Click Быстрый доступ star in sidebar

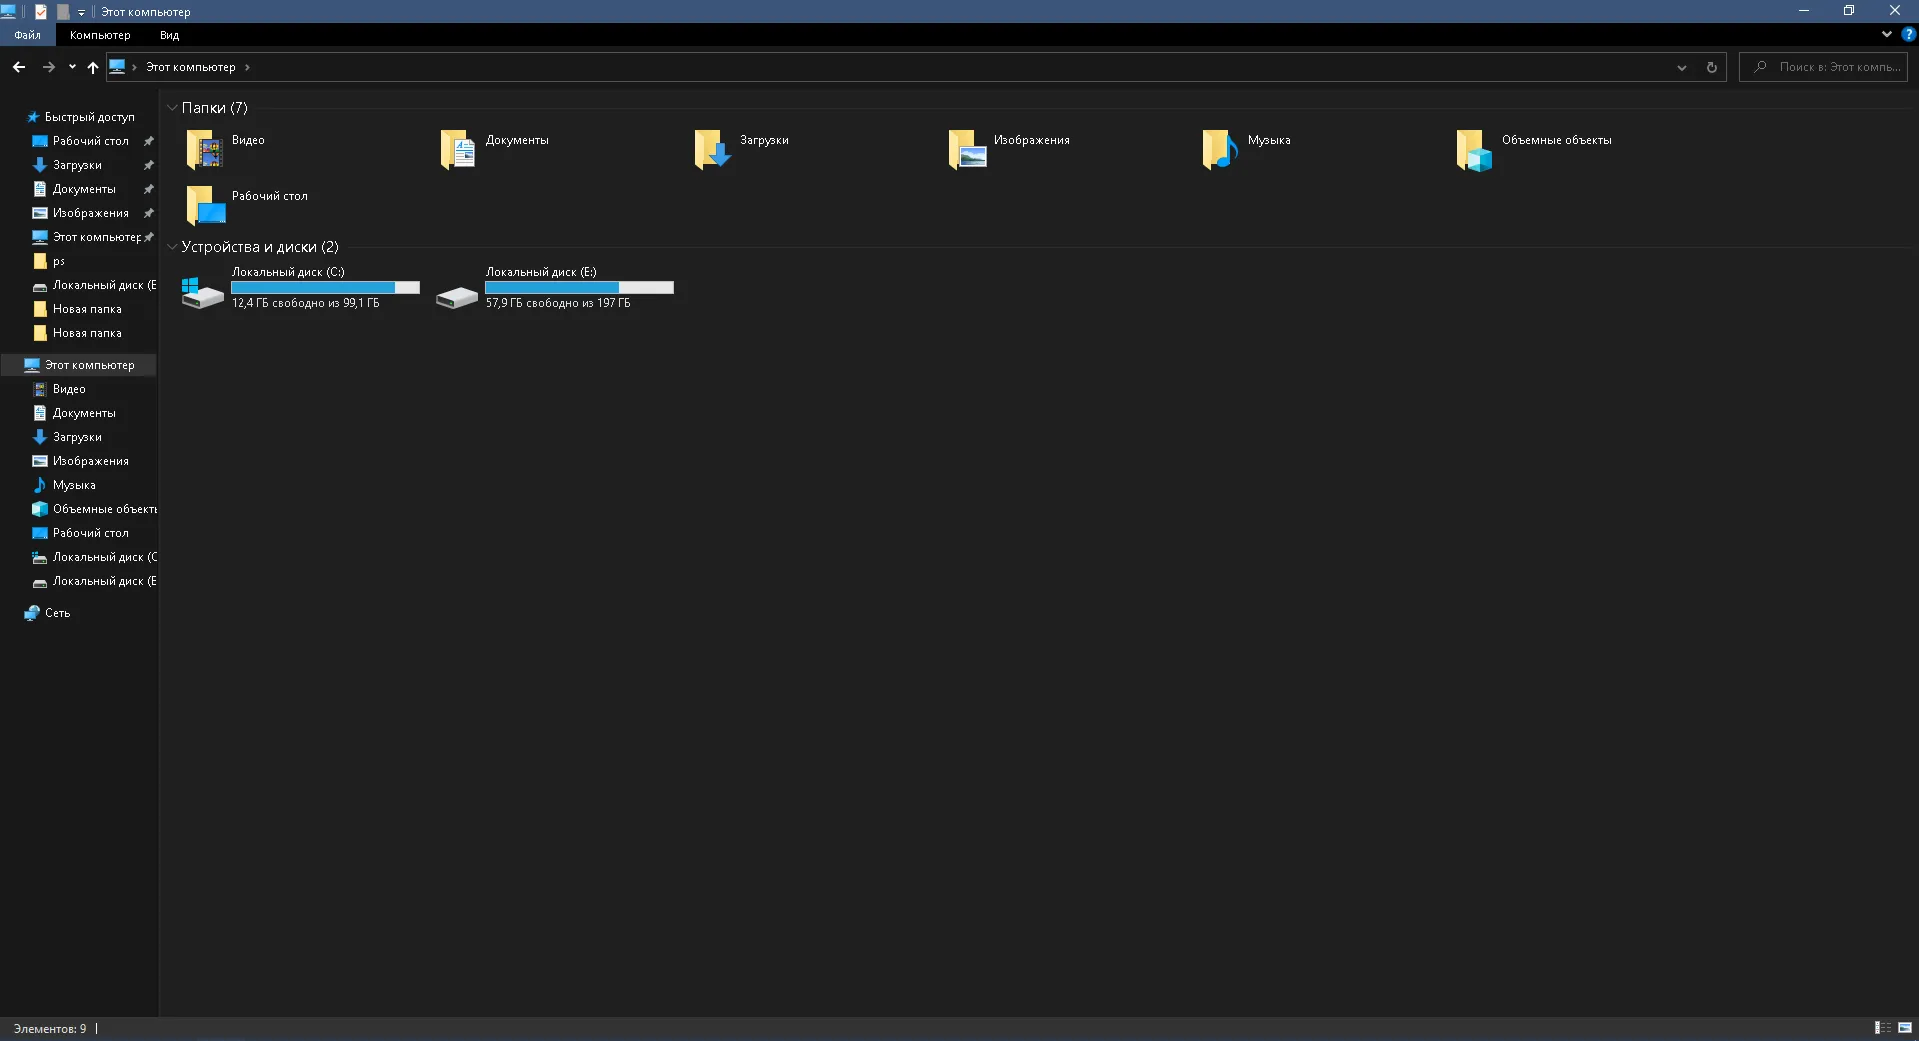coord(33,117)
